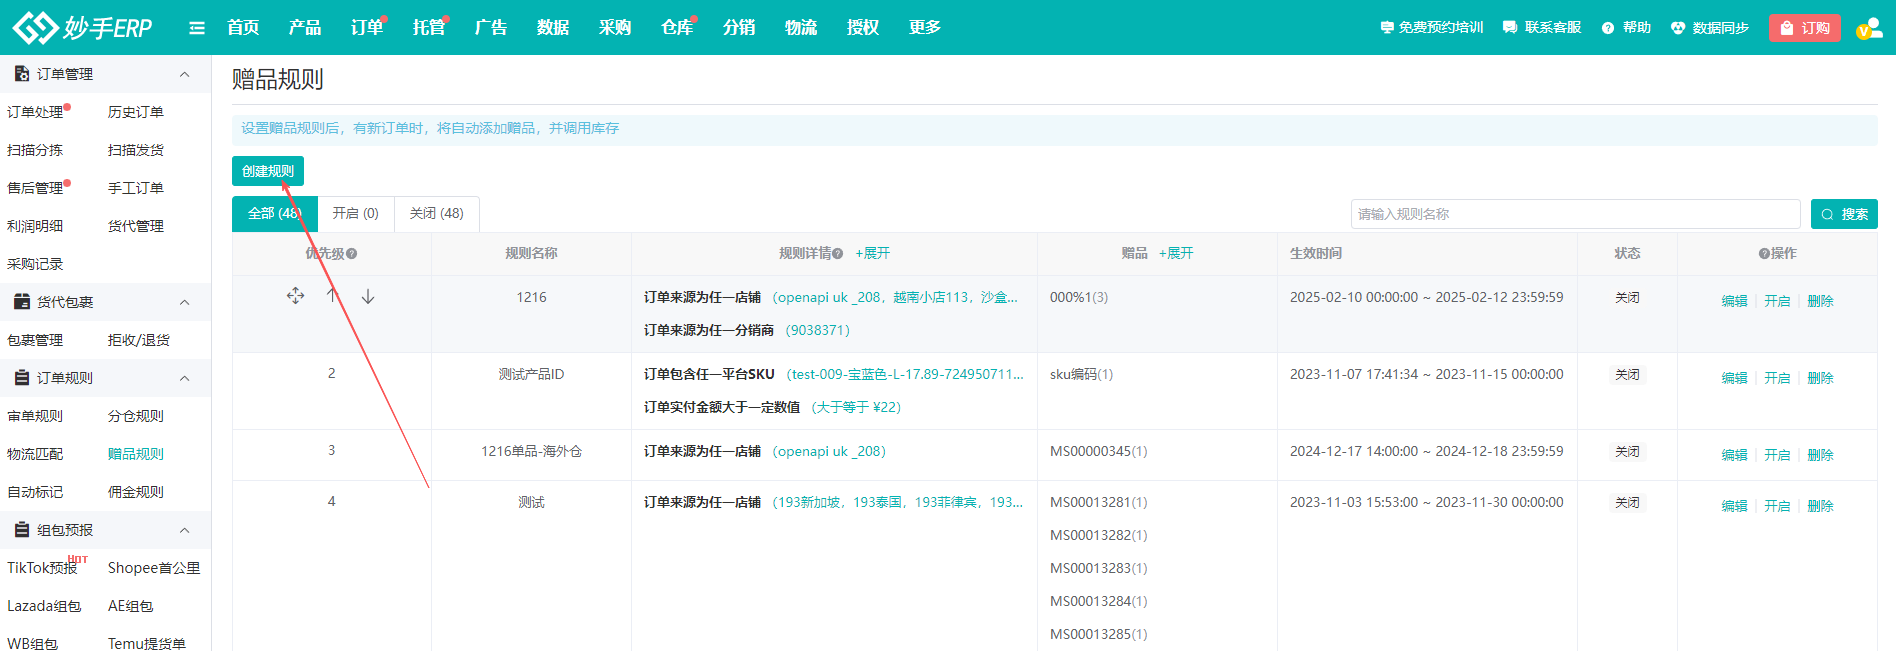Image resolution: width=1896 pixels, height=651 pixels.
Task: Enable the 1216单品-海外仓 rule
Action: (1777, 455)
